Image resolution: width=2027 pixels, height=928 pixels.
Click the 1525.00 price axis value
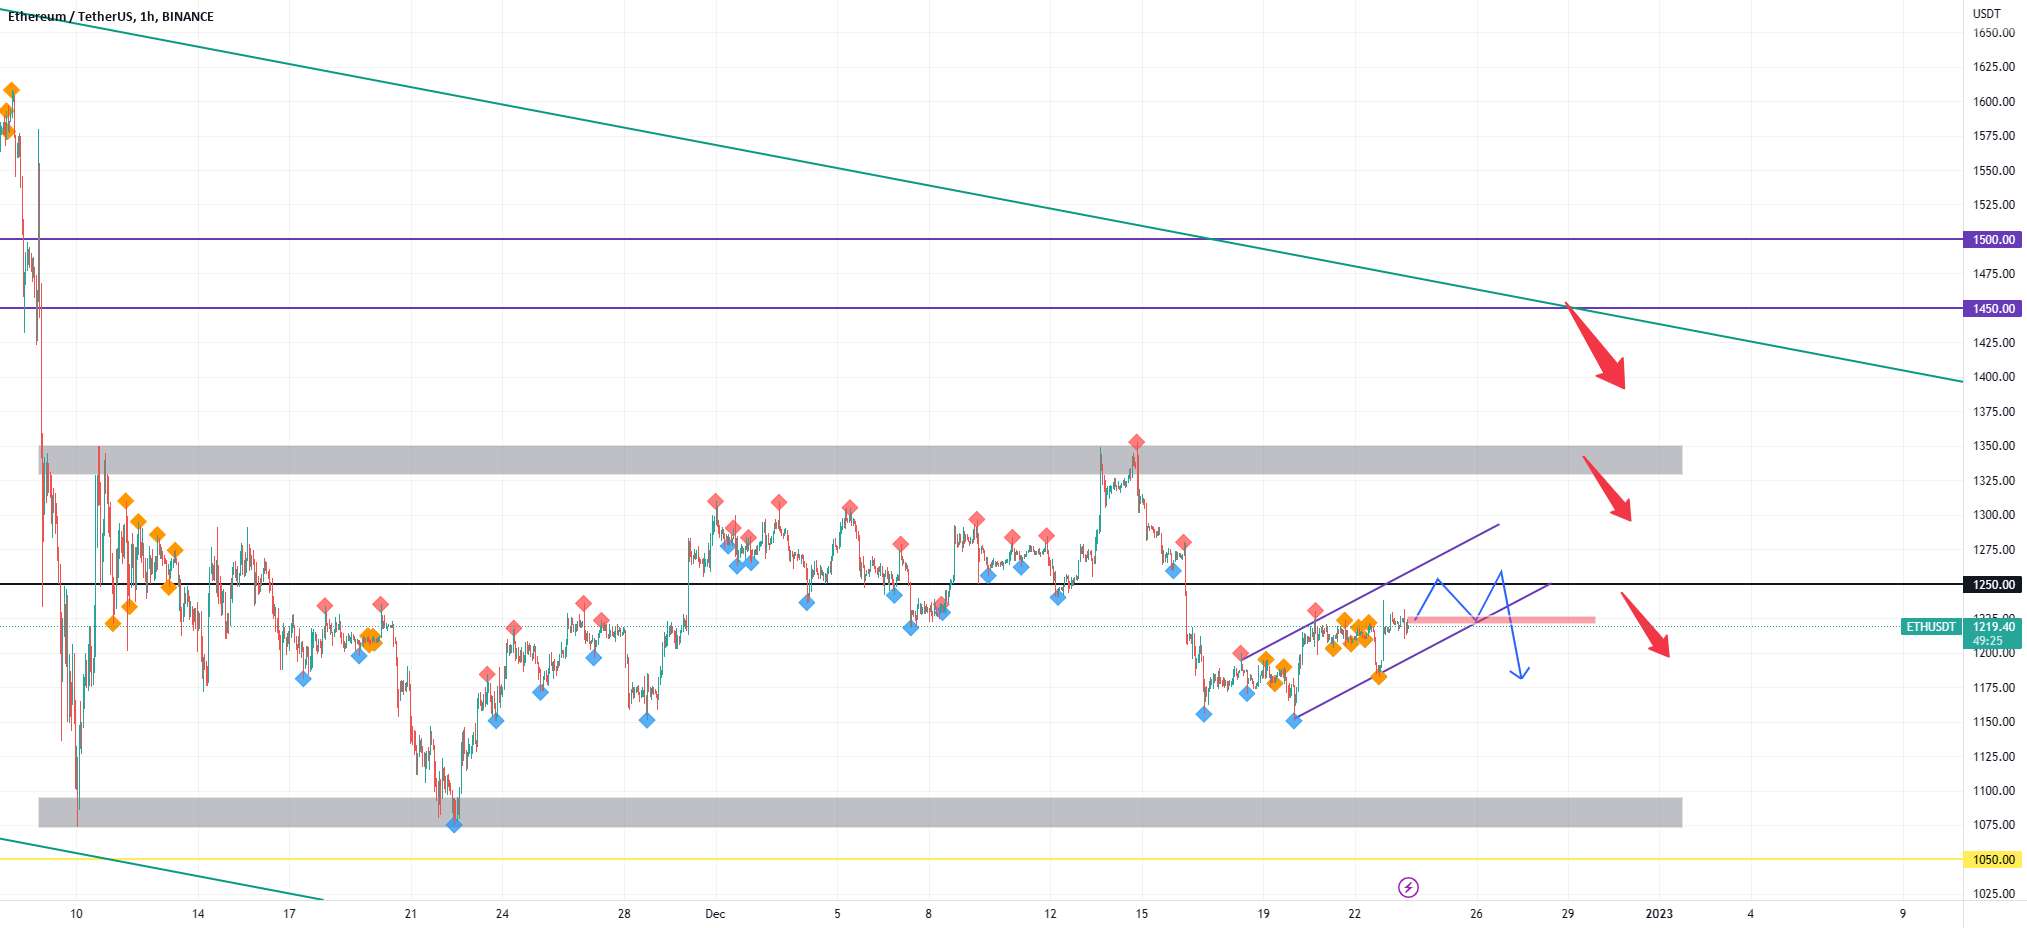click(1994, 205)
